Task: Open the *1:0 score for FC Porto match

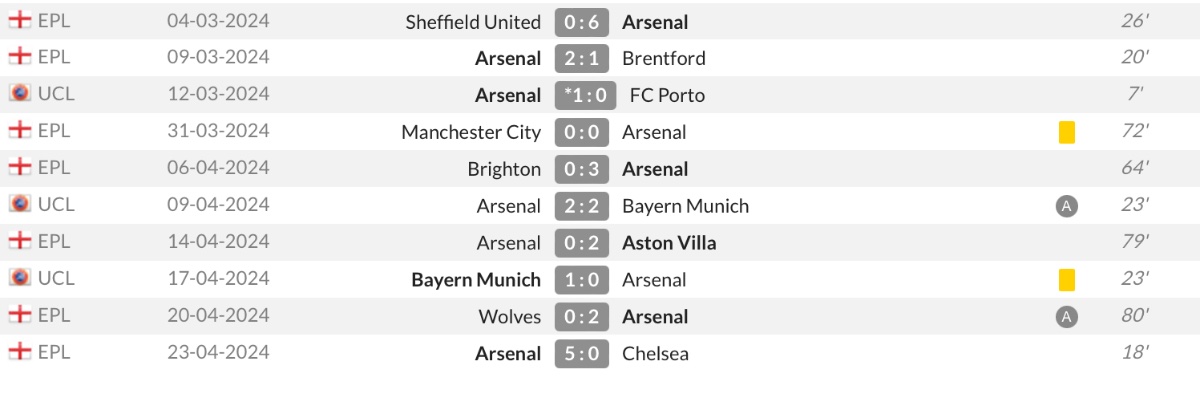Action: click(x=585, y=95)
